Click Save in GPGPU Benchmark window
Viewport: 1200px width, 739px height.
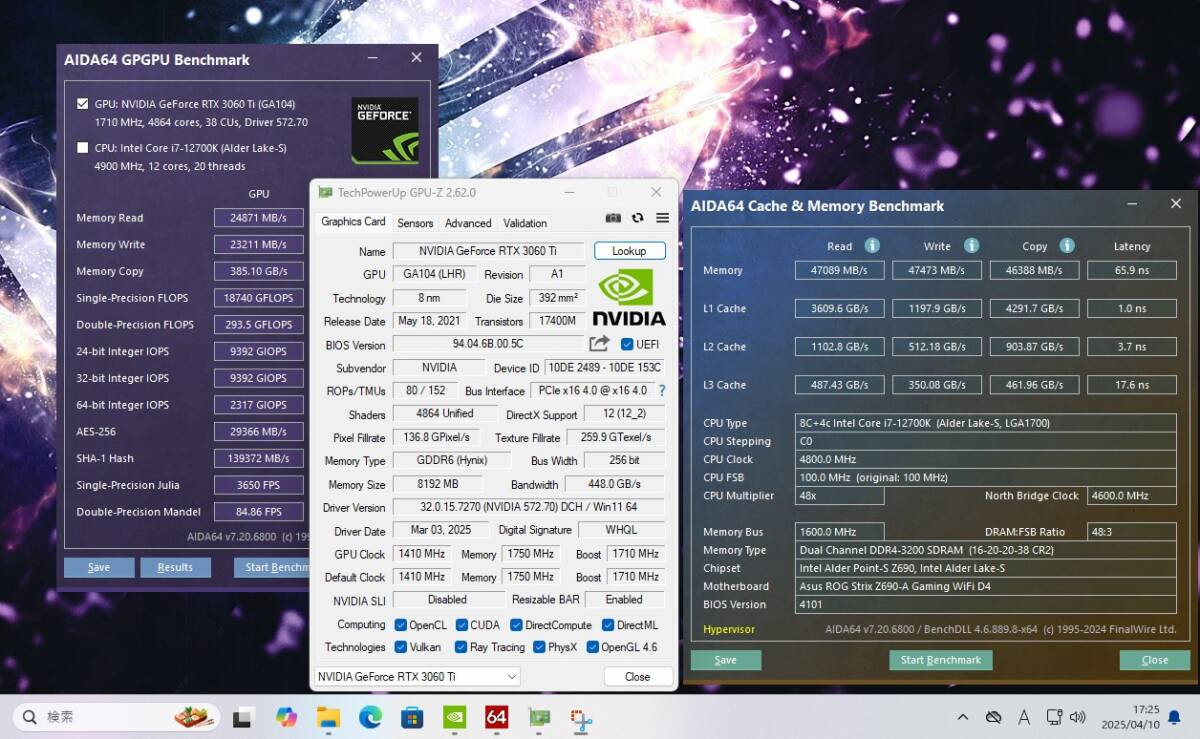coord(99,567)
